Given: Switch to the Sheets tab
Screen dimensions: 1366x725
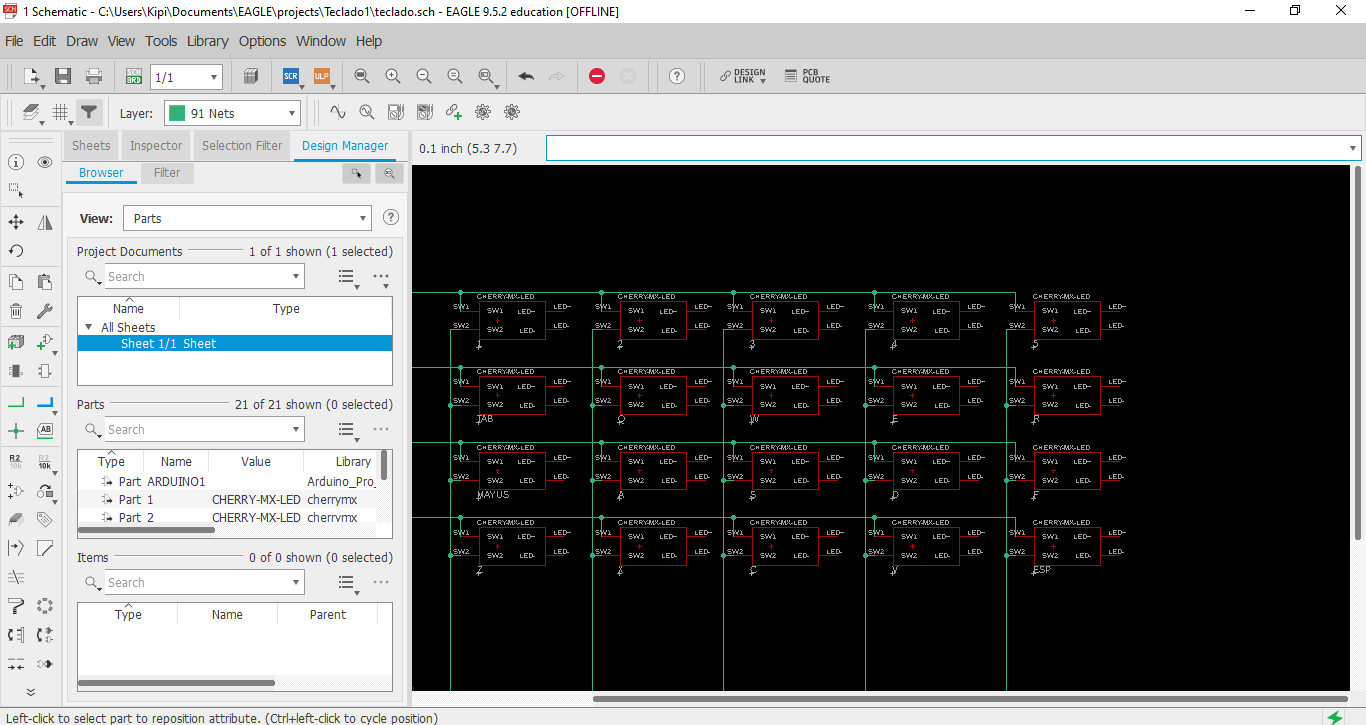Looking at the screenshot, I should 91,146.
